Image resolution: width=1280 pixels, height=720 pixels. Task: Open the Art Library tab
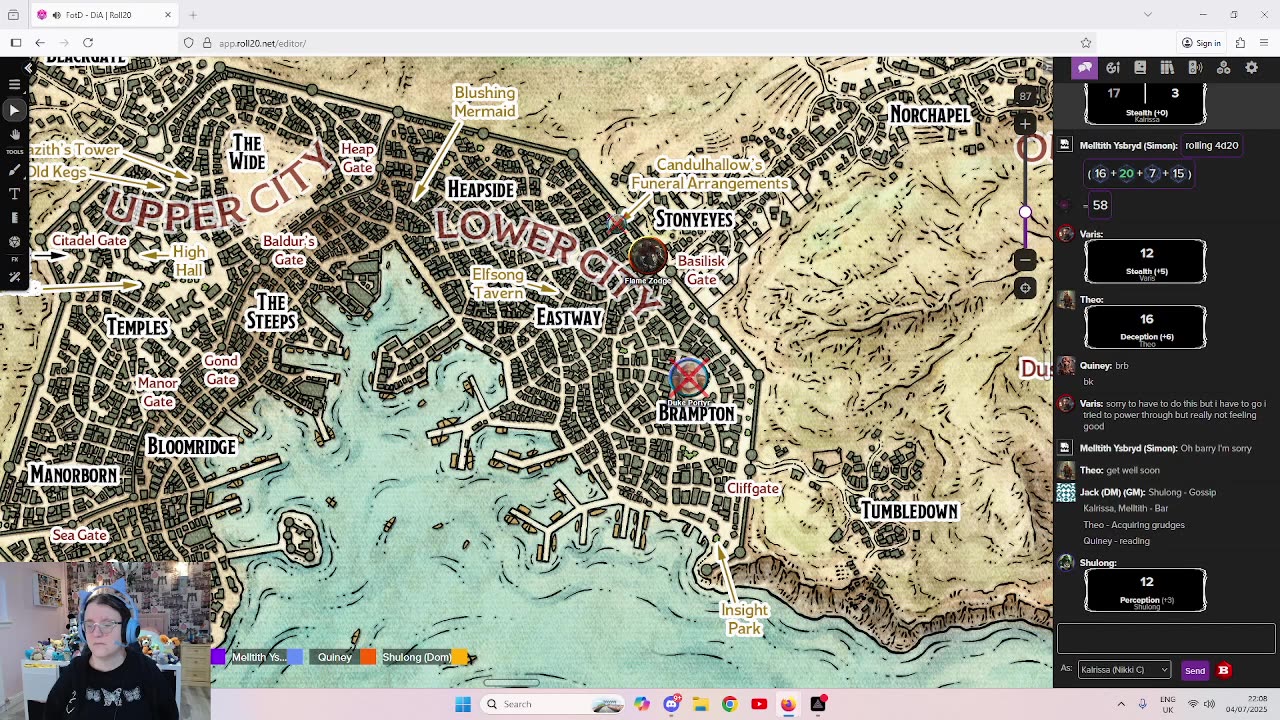[1113, 67]
